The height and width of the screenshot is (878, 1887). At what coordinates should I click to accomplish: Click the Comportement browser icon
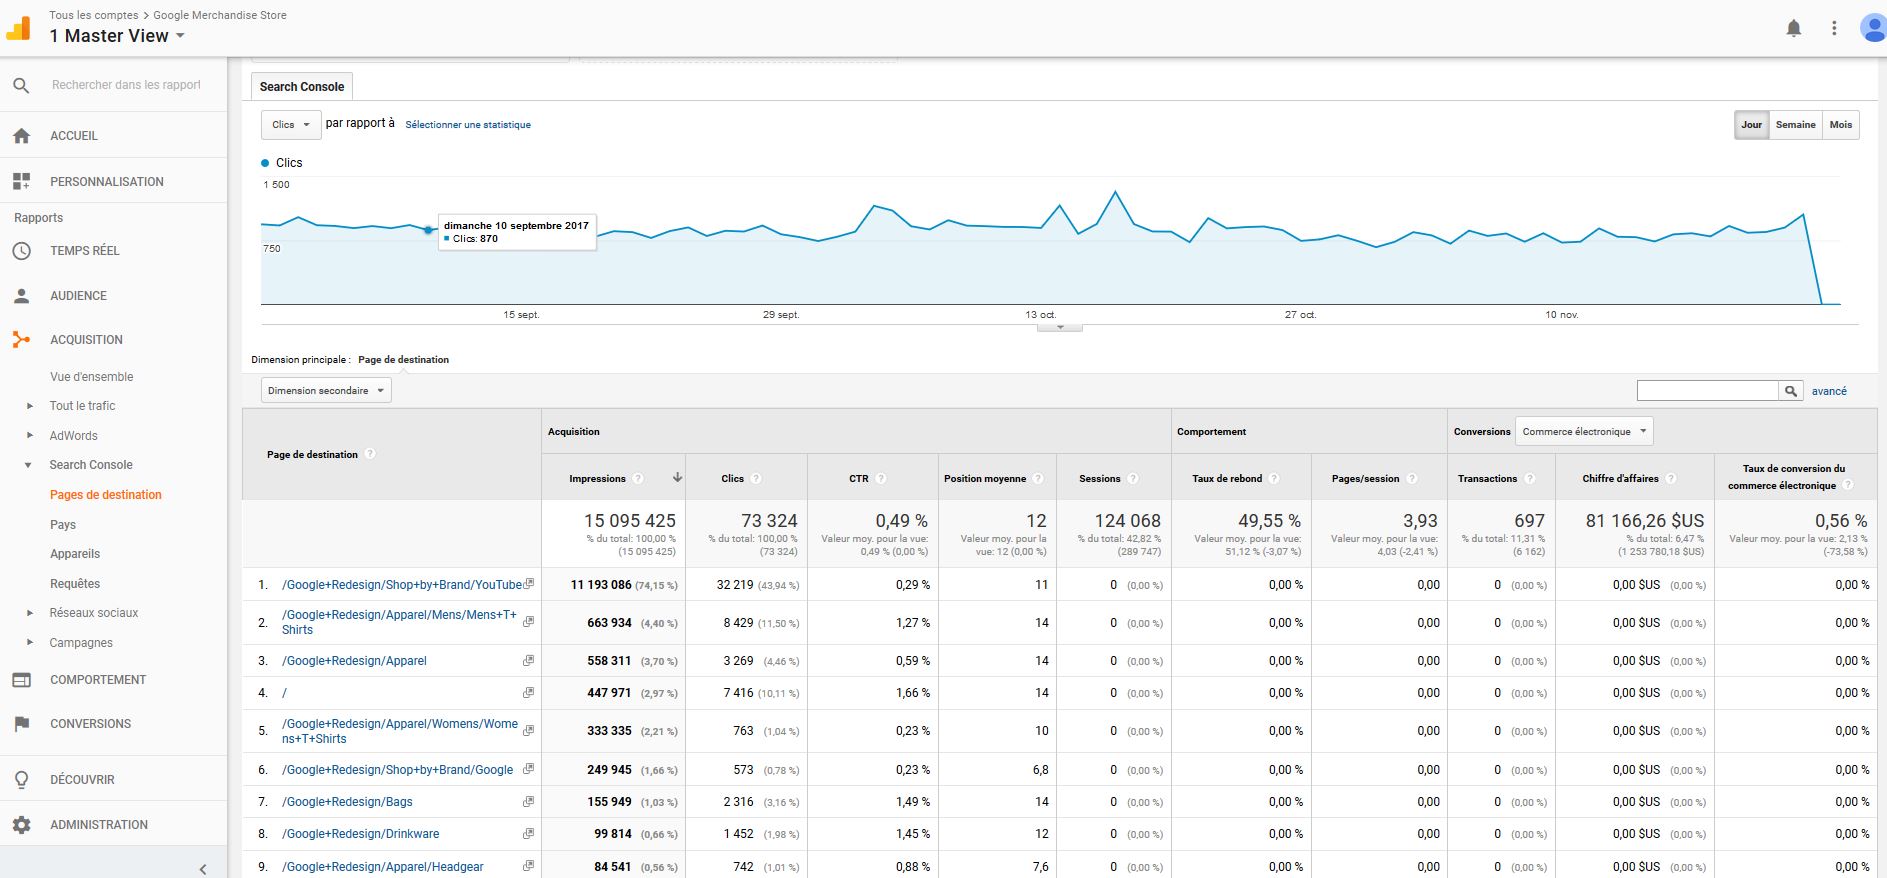21,680
